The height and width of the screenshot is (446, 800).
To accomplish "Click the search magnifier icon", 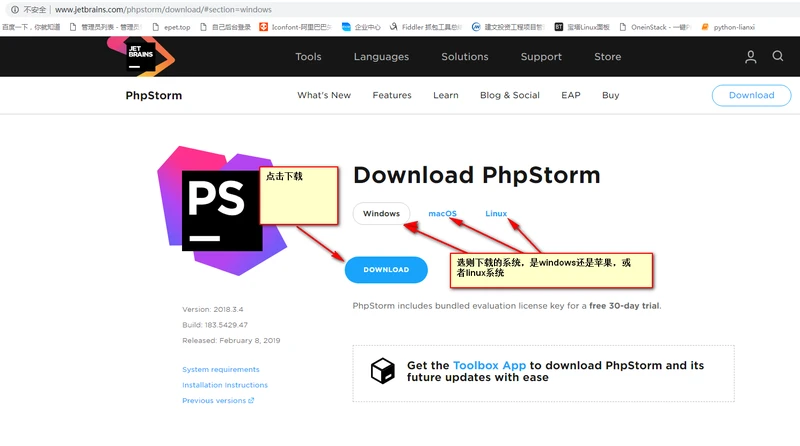I will [778, 57].
